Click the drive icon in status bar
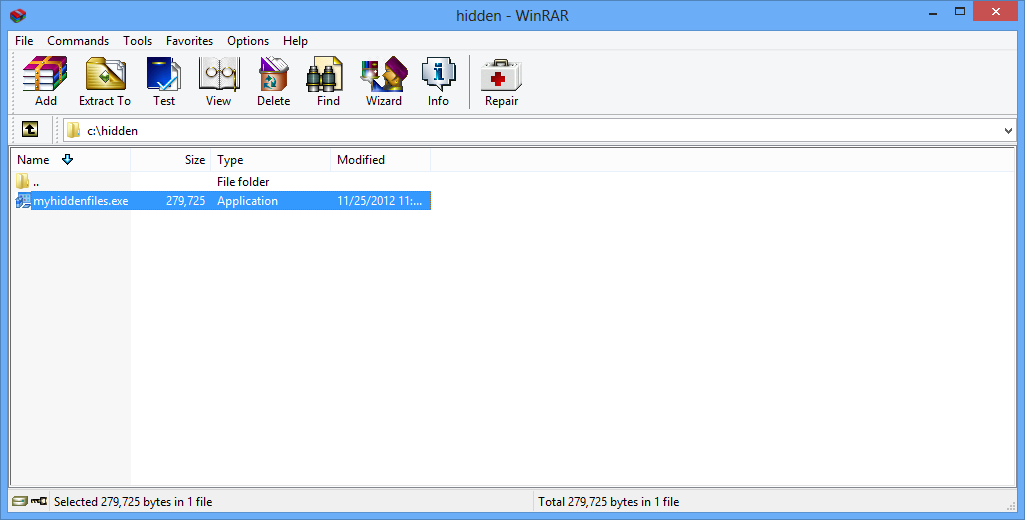The height and width of the screenshot is (520, 1025). coord(20,502)
